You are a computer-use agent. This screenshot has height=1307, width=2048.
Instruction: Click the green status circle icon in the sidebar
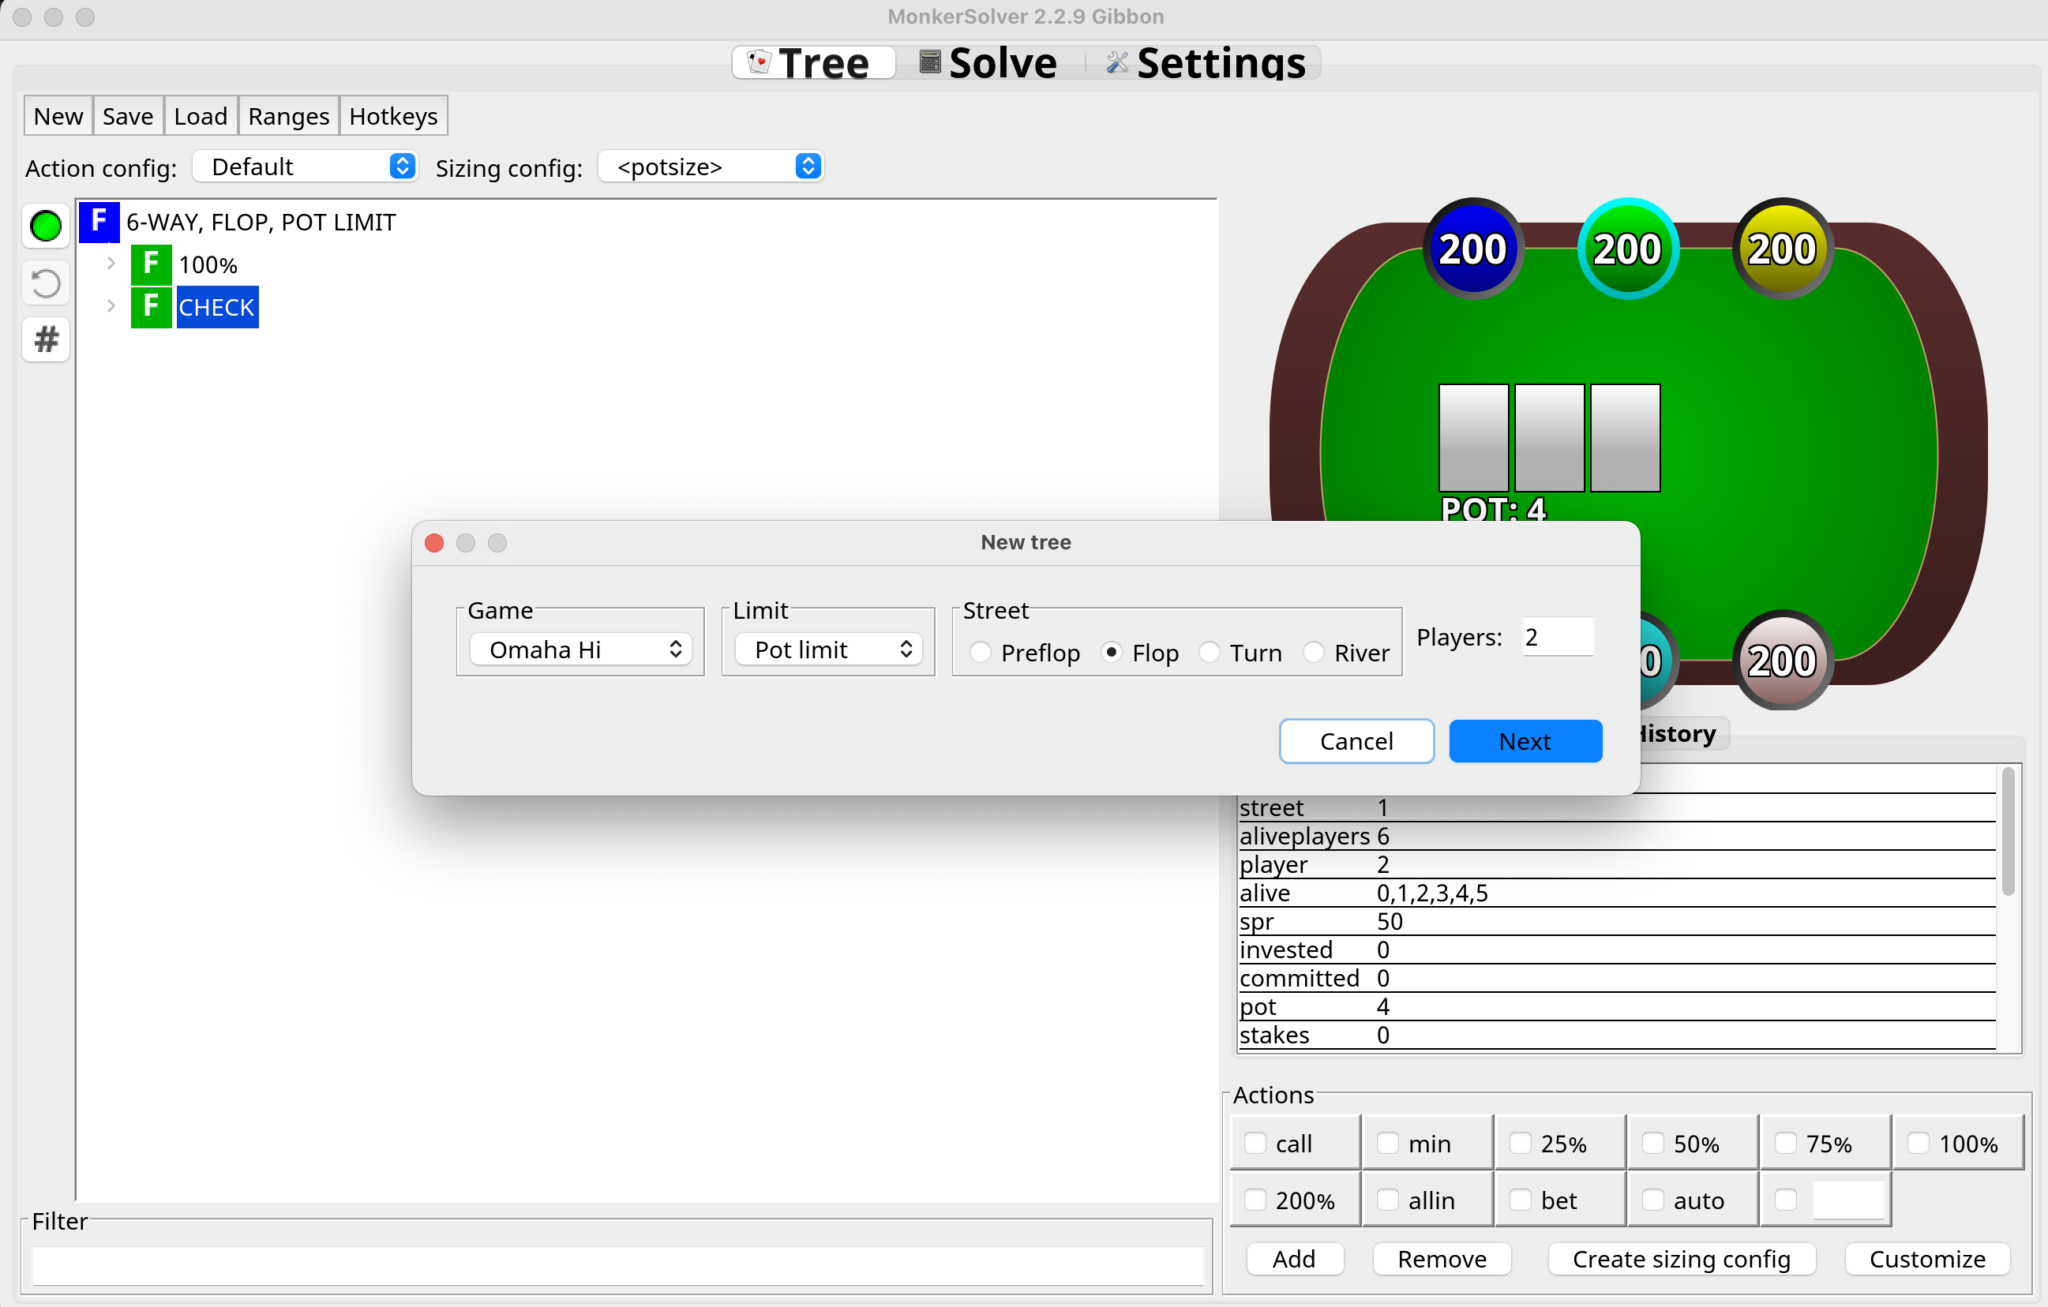click(44, 226)
